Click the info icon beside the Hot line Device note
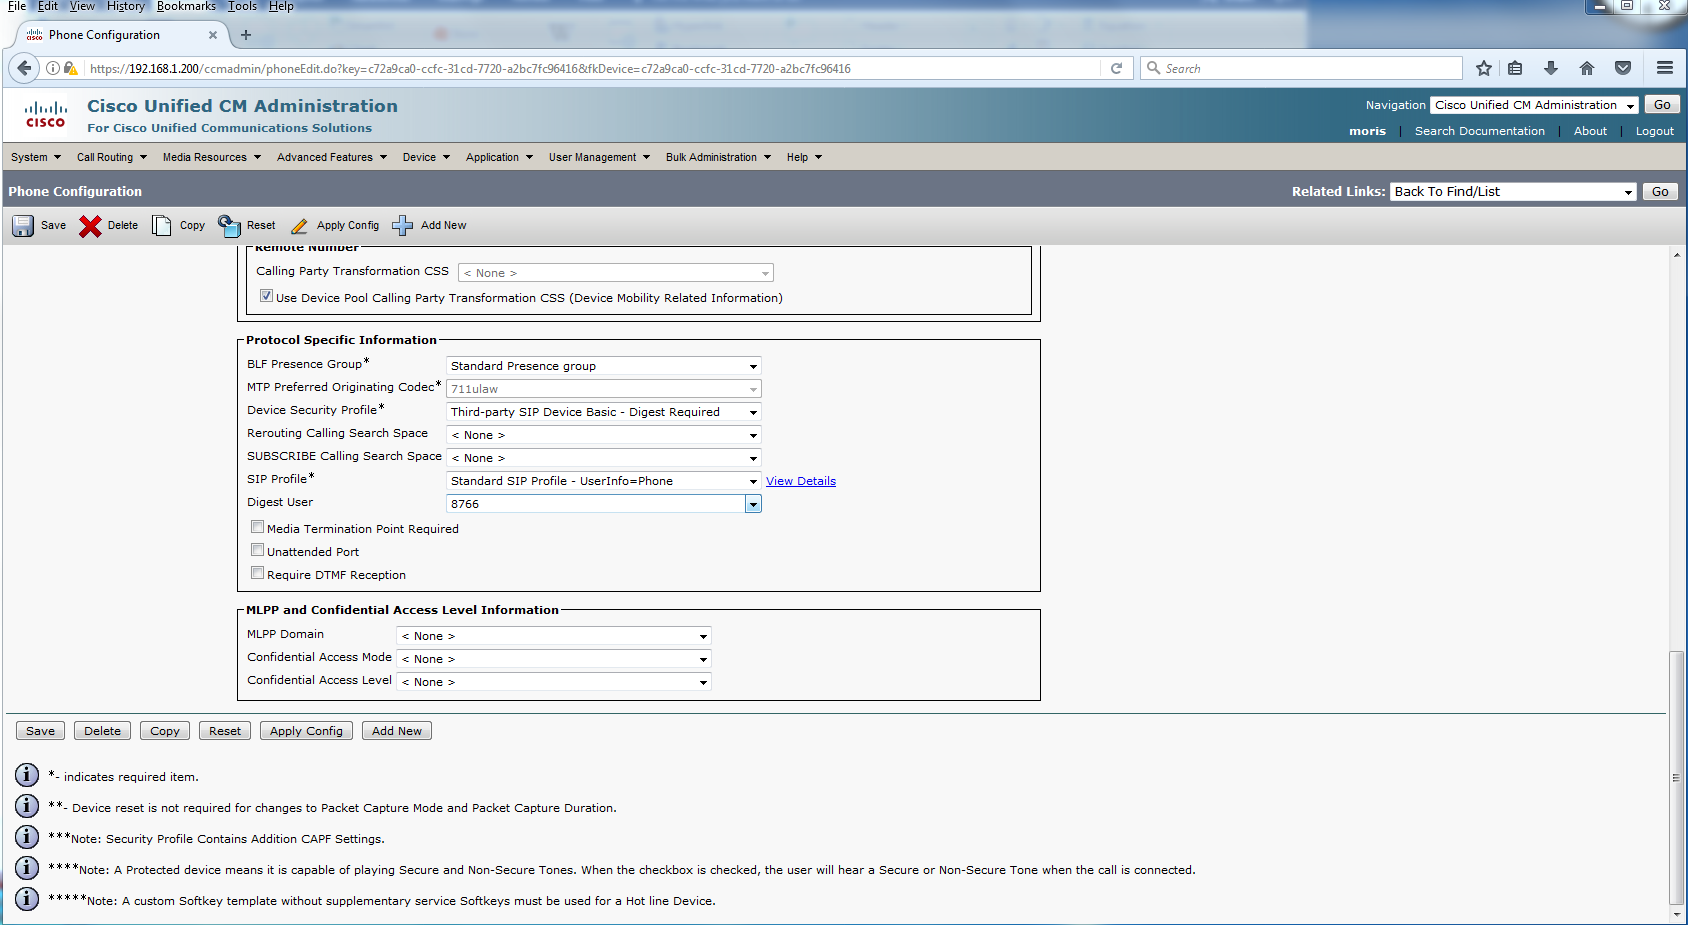Viewport: 1688px width, 925px height. 27,899
